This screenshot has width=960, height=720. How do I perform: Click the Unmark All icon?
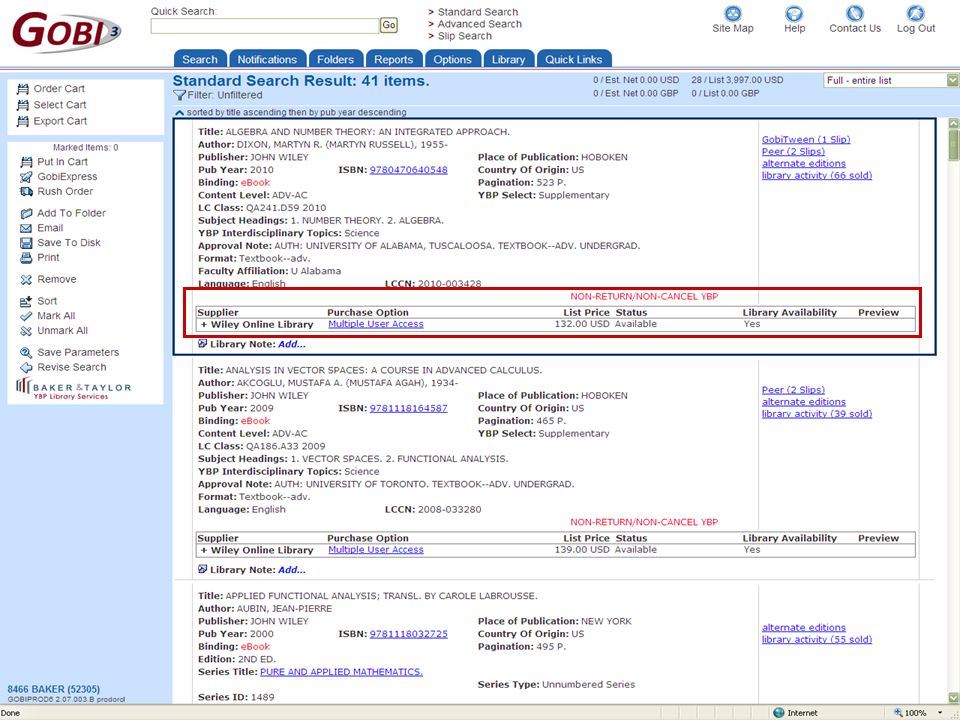click(26, 331)
